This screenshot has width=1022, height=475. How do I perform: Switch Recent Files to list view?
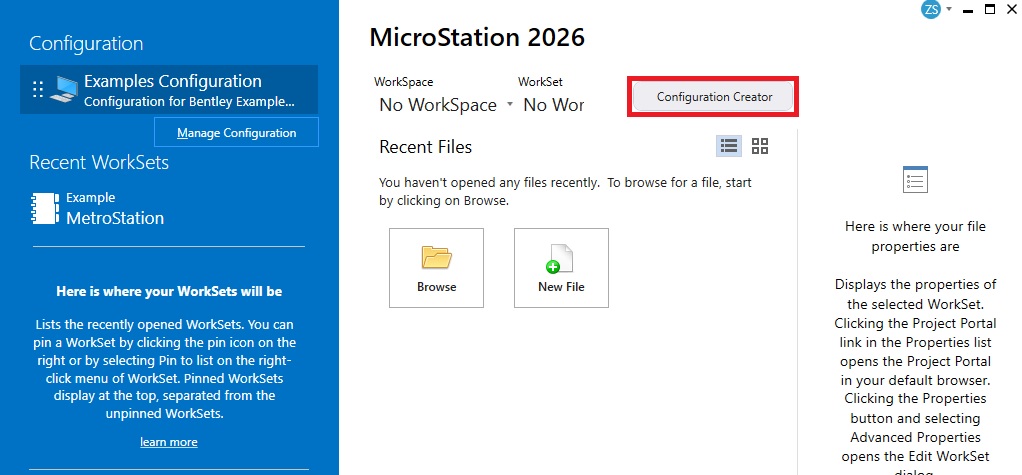pos(730,147)
